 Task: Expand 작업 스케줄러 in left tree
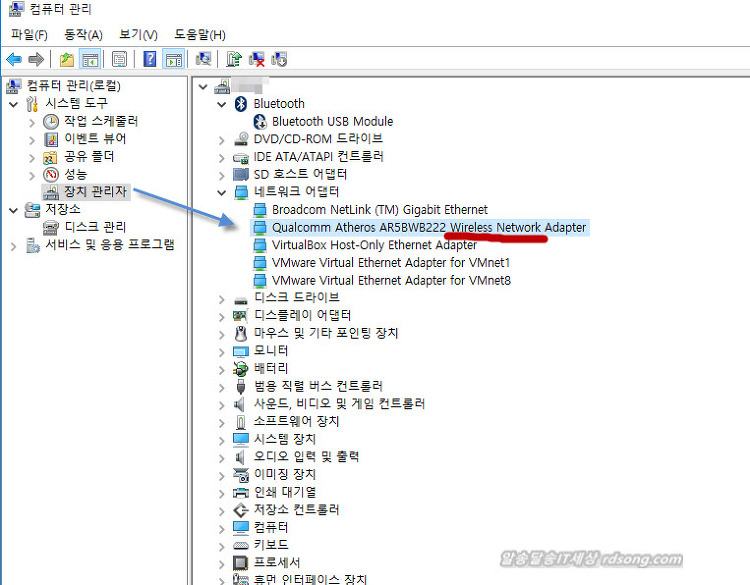coord(32,121)
